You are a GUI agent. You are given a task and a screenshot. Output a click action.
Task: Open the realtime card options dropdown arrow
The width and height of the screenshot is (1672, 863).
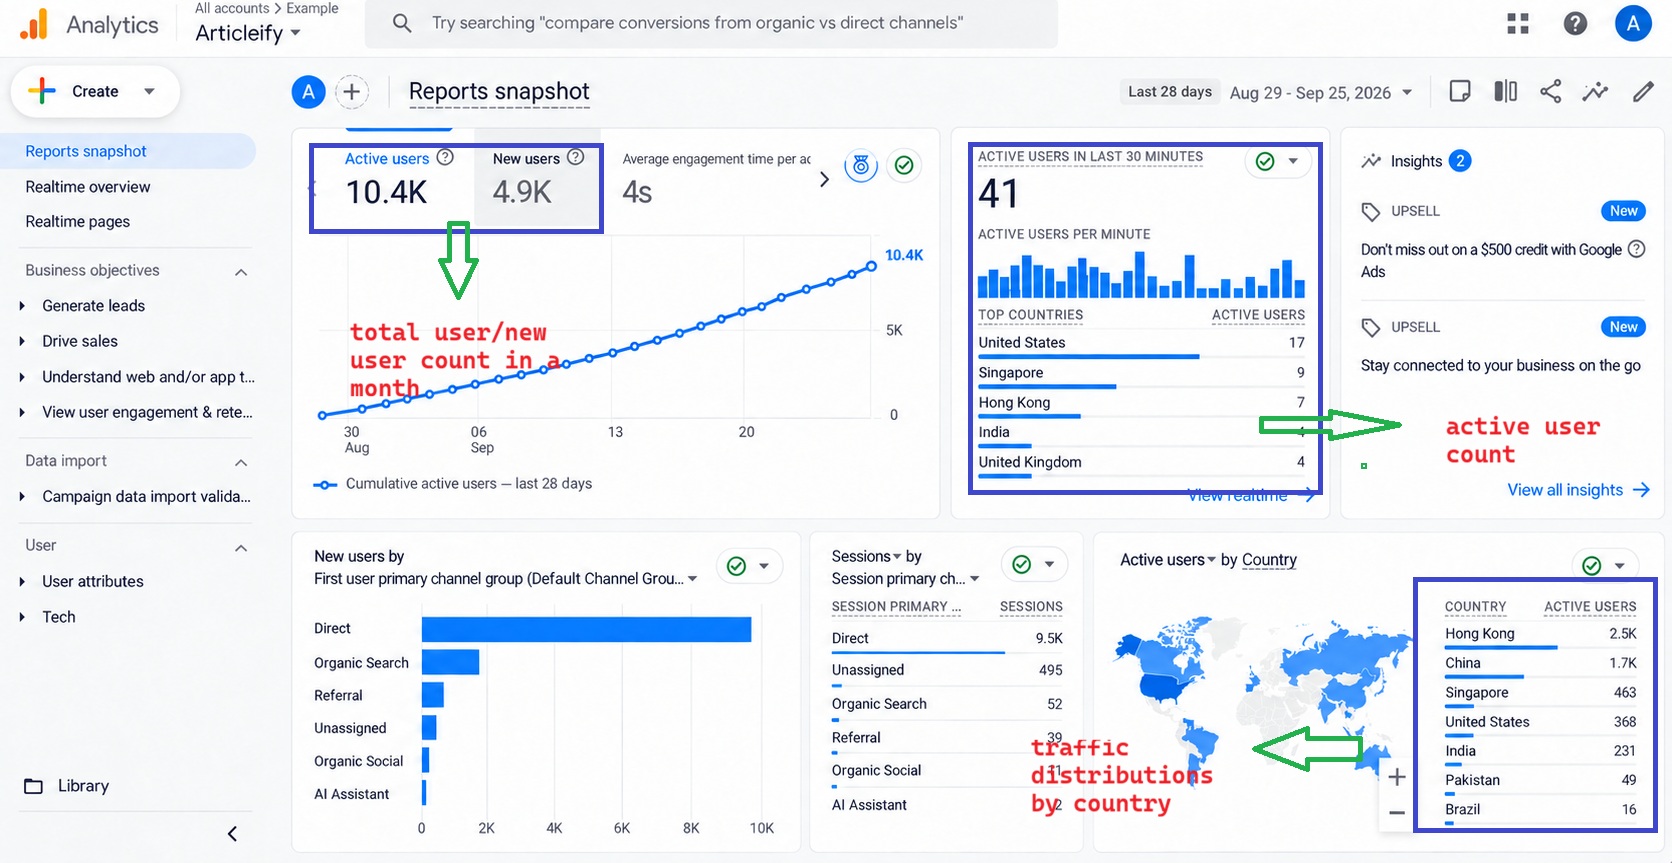pyautogui.click(x=1293, y=161)
